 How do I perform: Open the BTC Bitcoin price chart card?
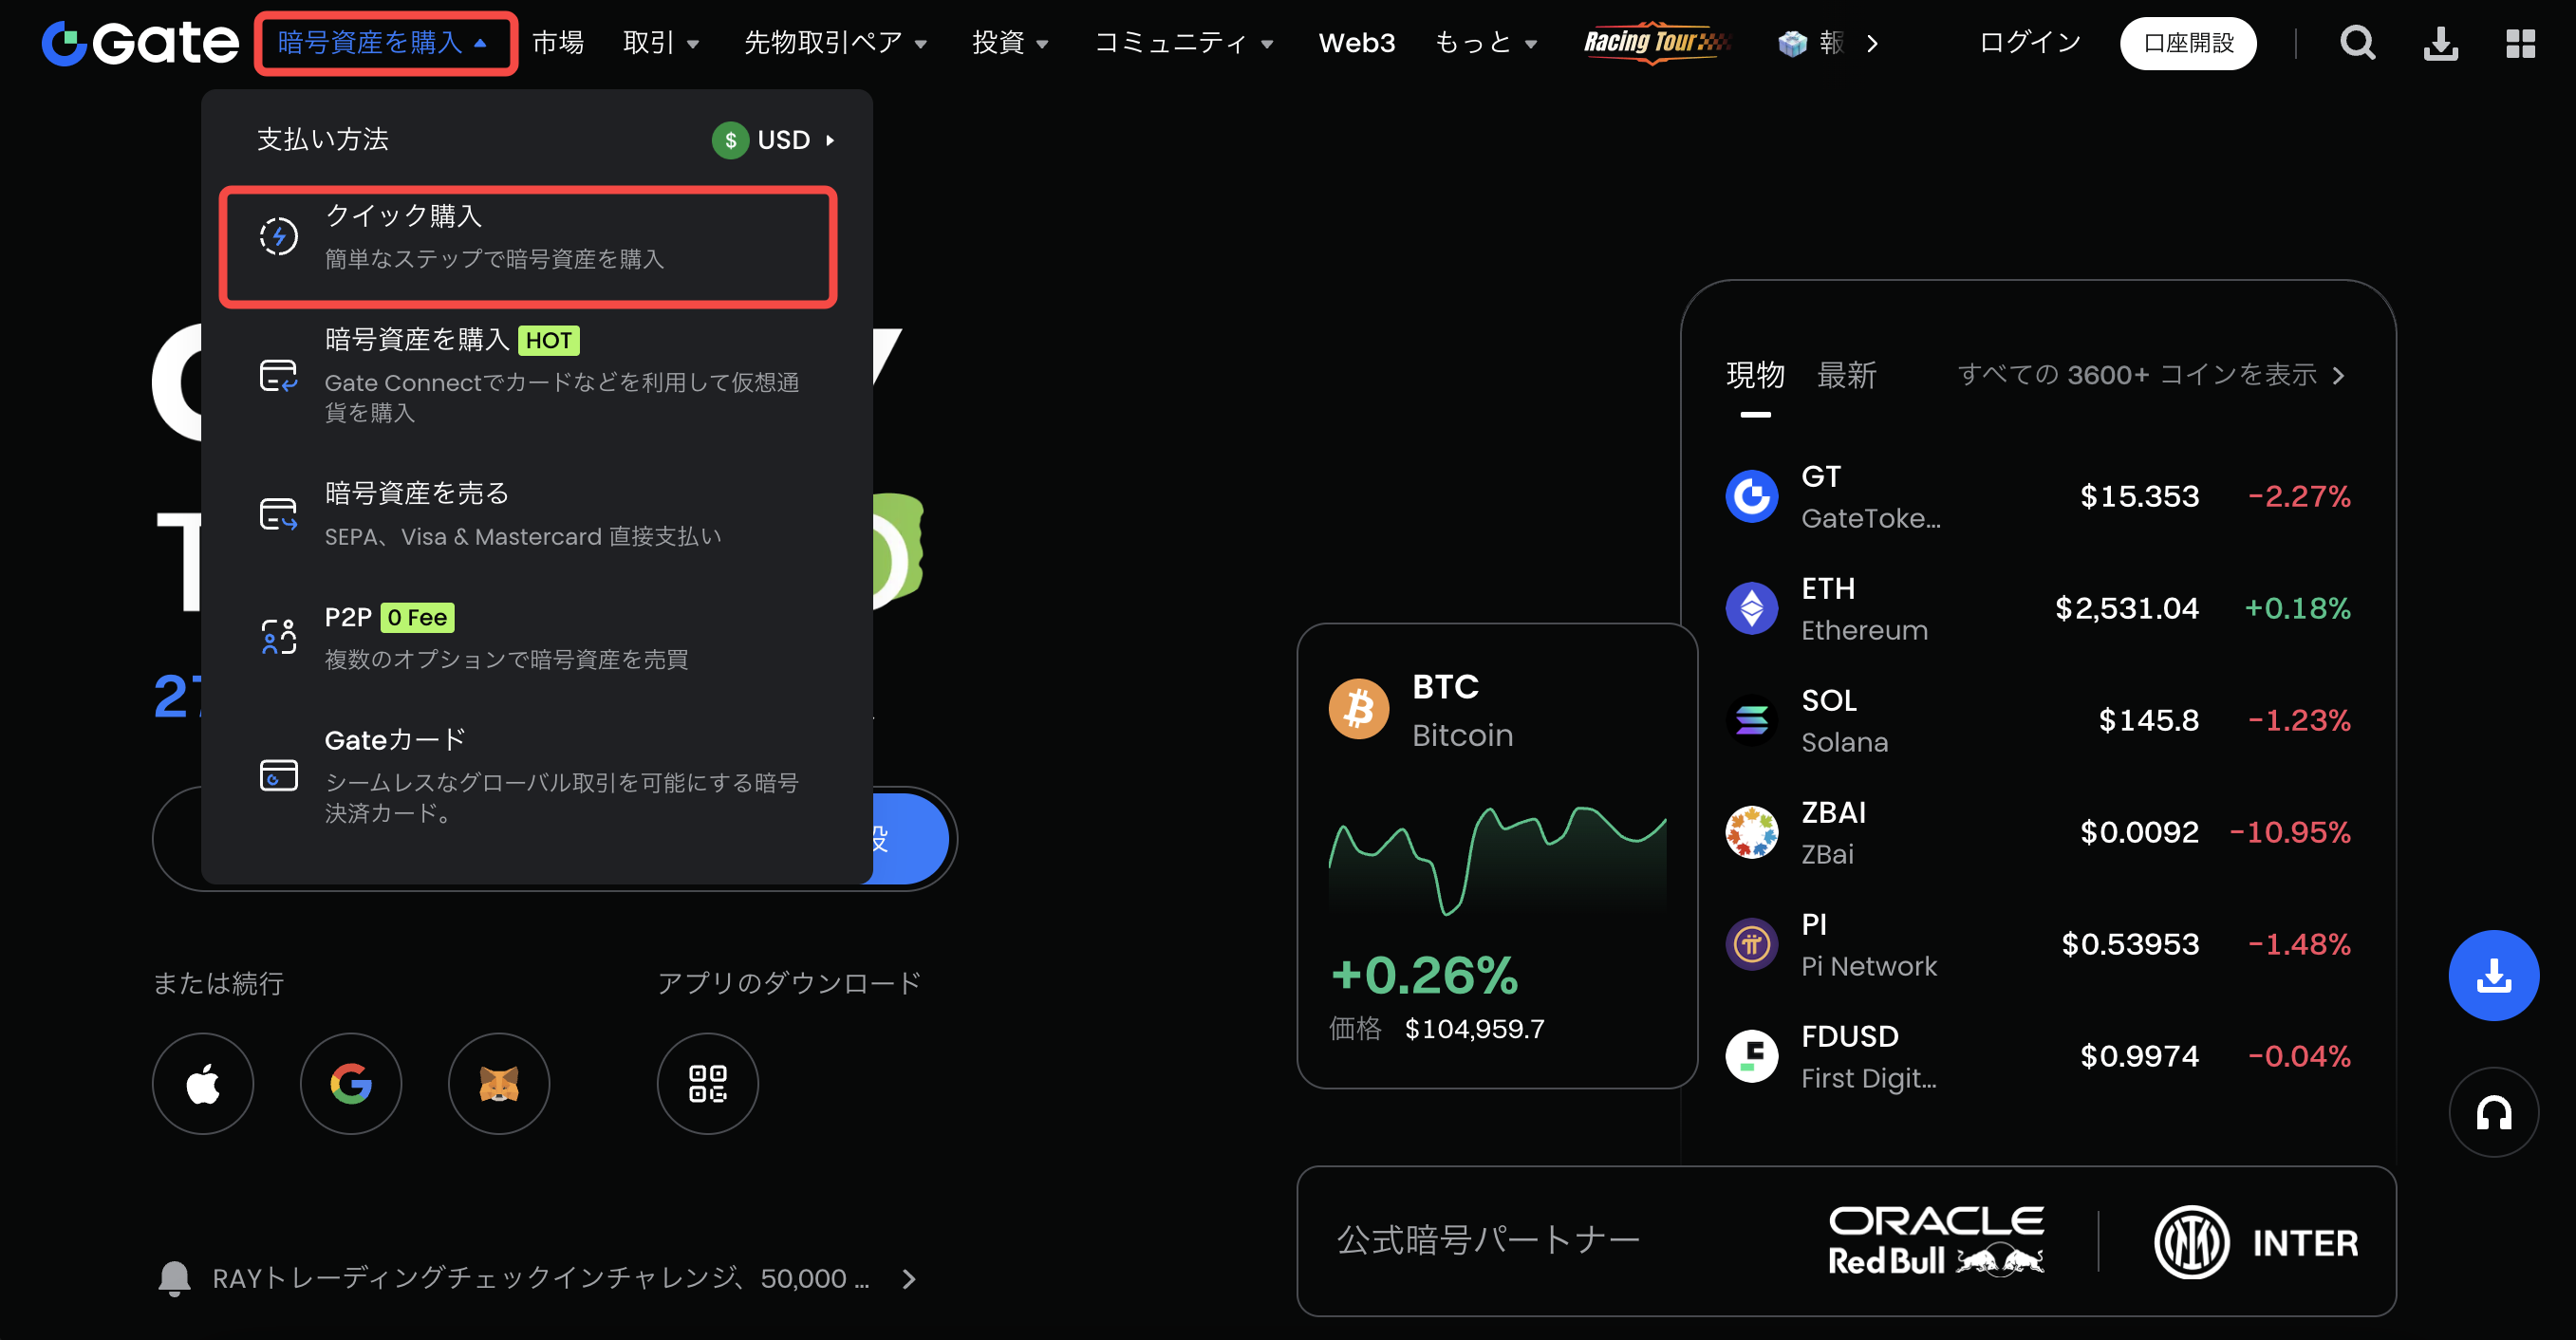pyautogui.click(x=1496, y=856)
